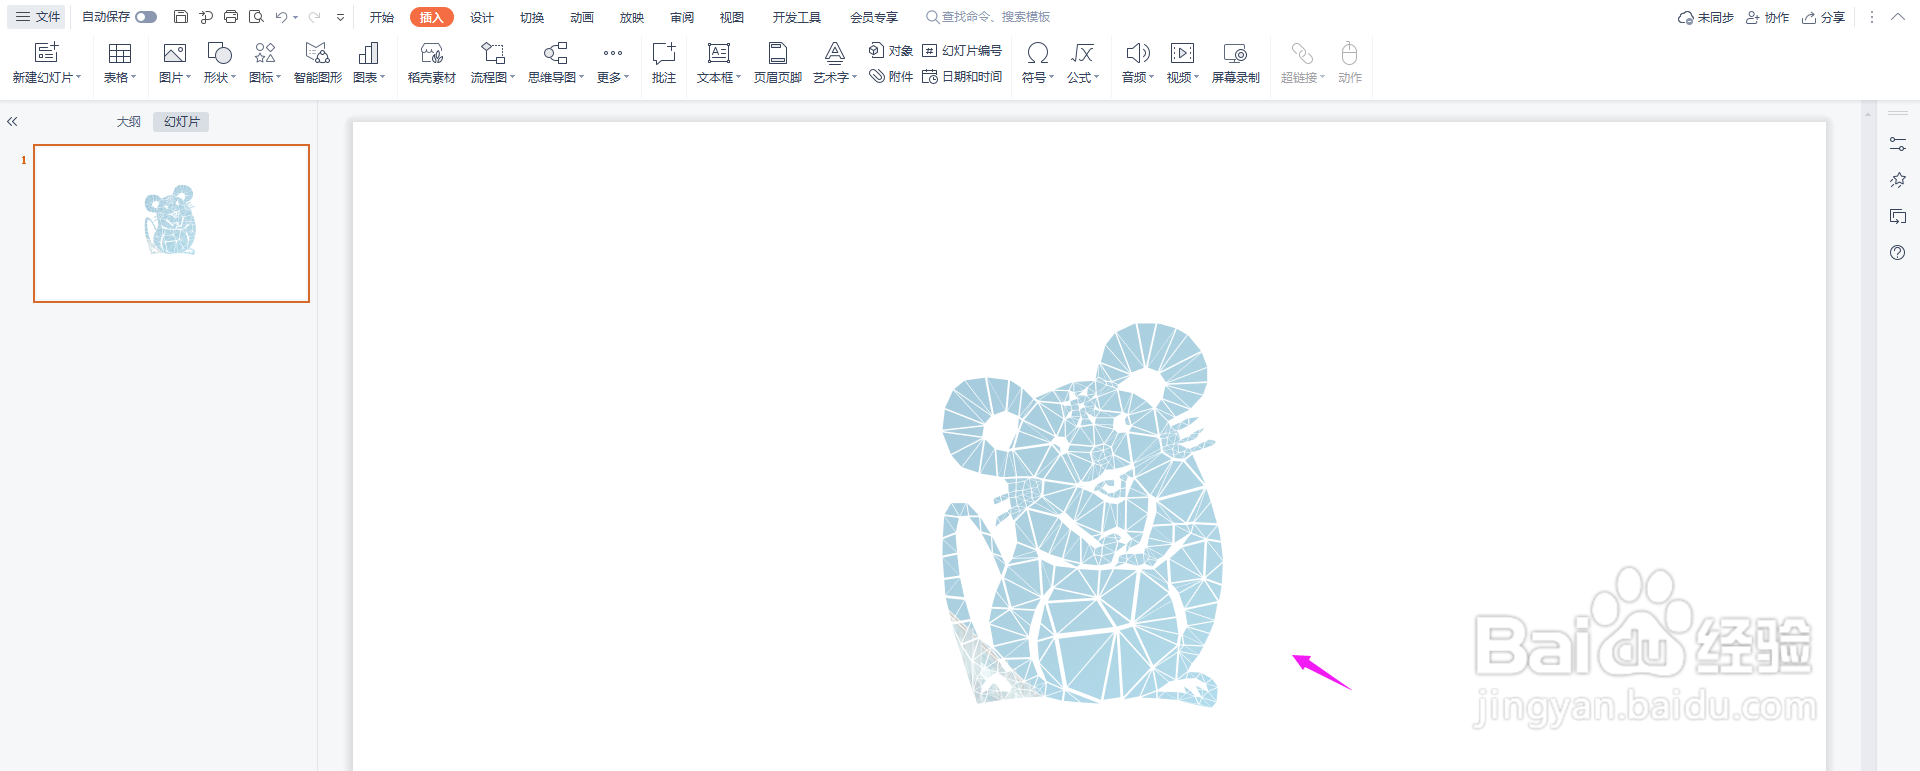Open the three-dot more menu at top right

pos(1872,17)
